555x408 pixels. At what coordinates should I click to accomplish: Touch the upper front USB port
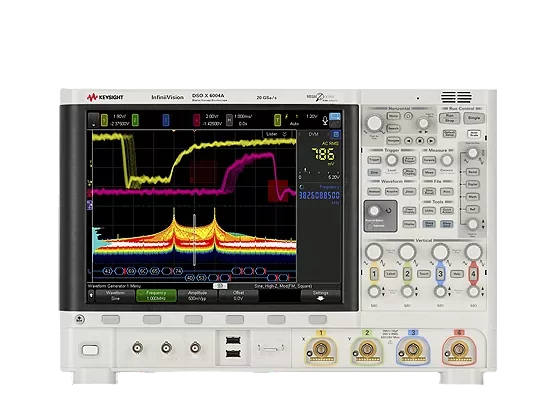tap(233, 340)
